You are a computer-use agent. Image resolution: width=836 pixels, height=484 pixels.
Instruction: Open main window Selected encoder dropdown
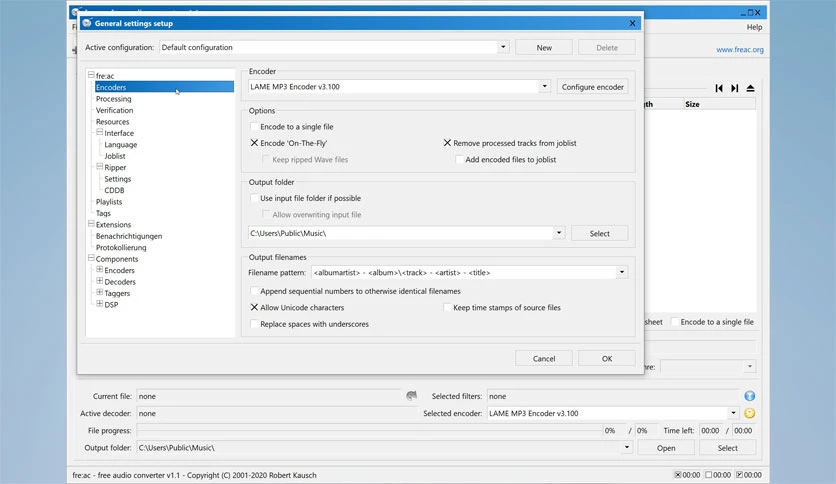pyautogui.click(x=733, y=413)
